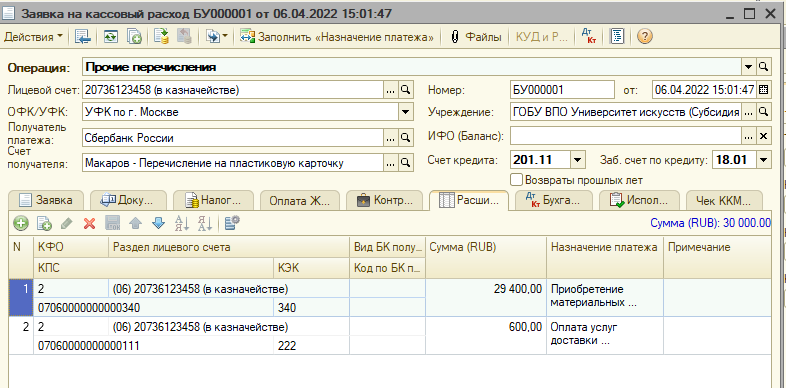Click the magnifier next to Операция field
The image size is (786, 388).
pos(763,66)
